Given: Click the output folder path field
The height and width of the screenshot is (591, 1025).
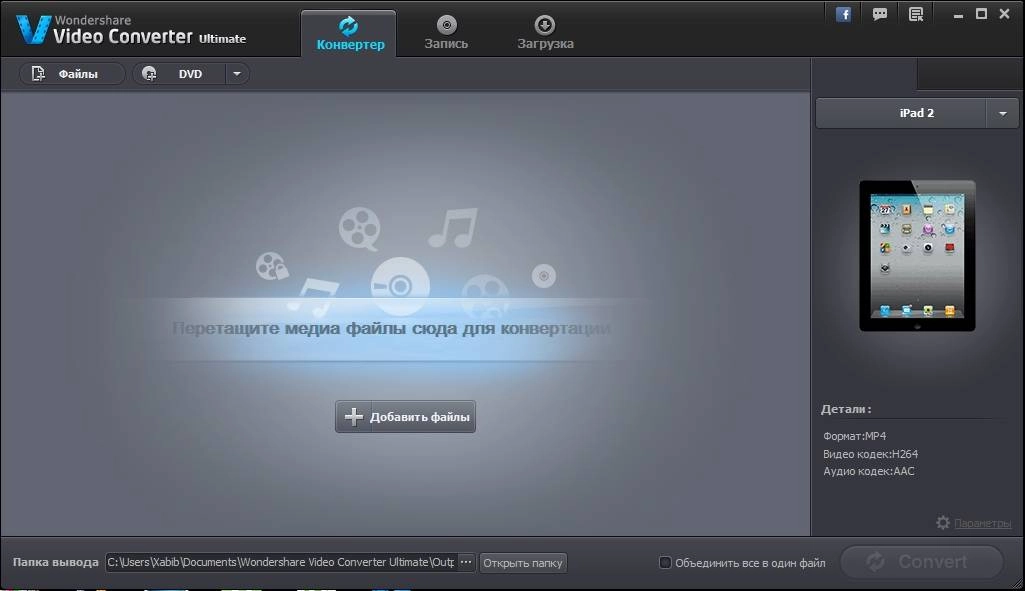Looking at the screenshot, I should coord(281,562).
